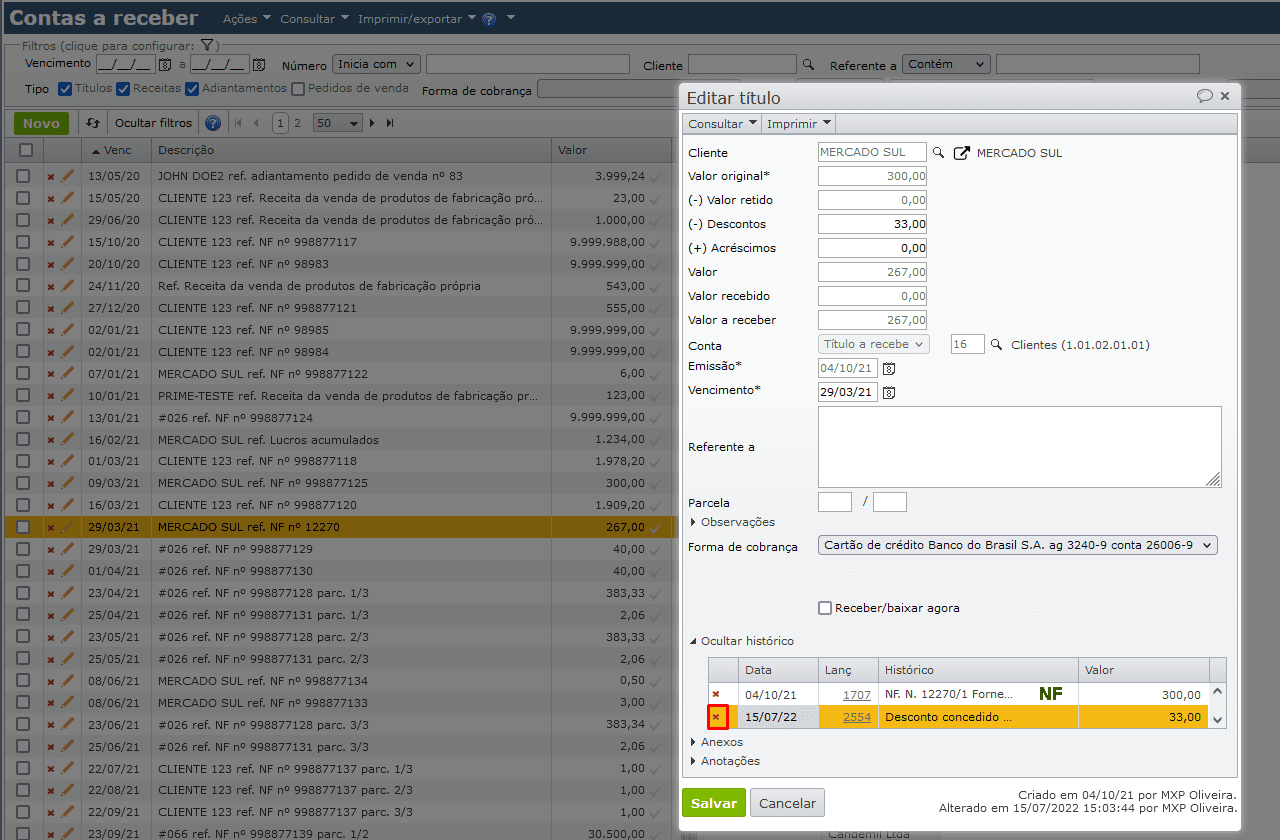Go to next page arrow
Viewport: 1280px width, 840px height.
coord(372,123)
